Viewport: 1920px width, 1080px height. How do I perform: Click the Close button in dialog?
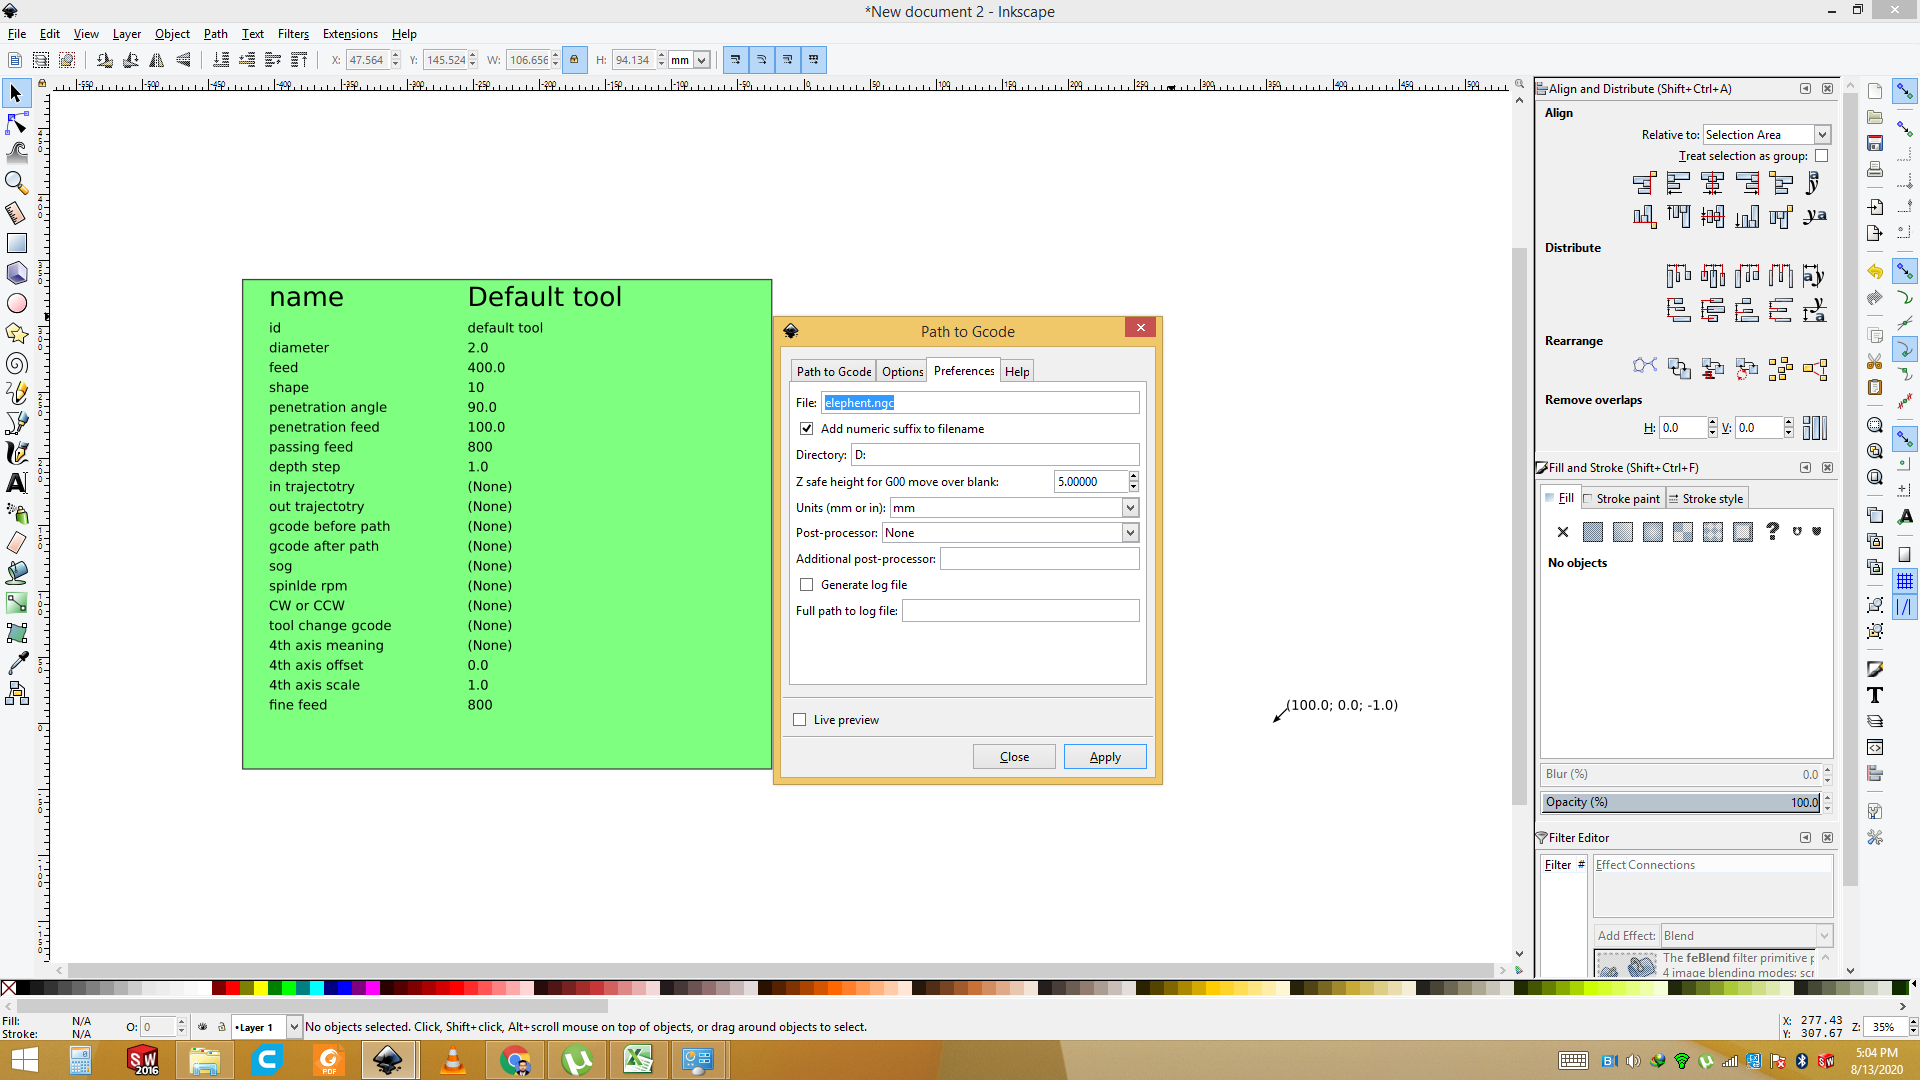click(1014, 757)
